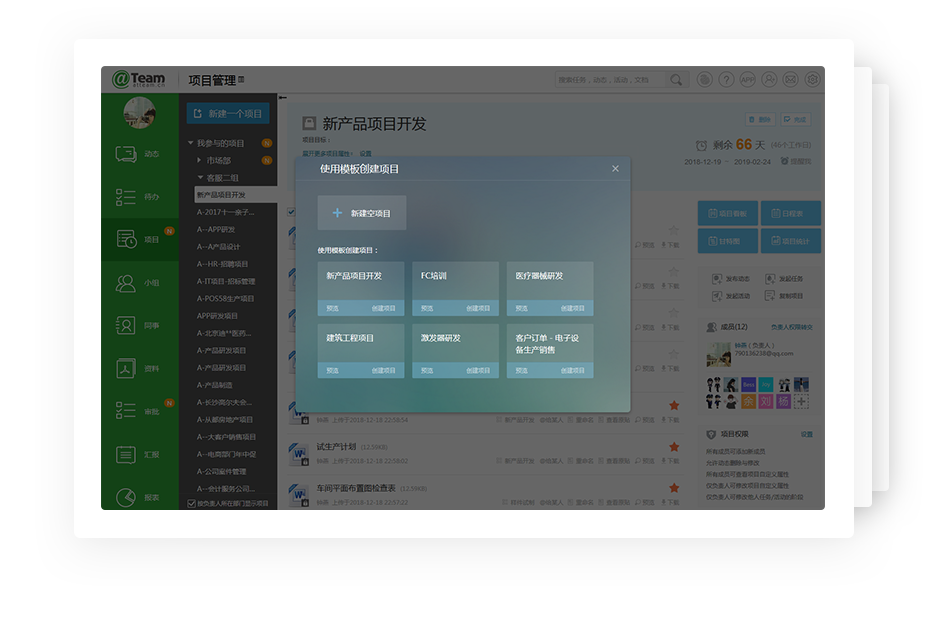Open the help question mark icon
Viewport: 940px width, 618px height.
pyautogui.click(x=727, y=80)
